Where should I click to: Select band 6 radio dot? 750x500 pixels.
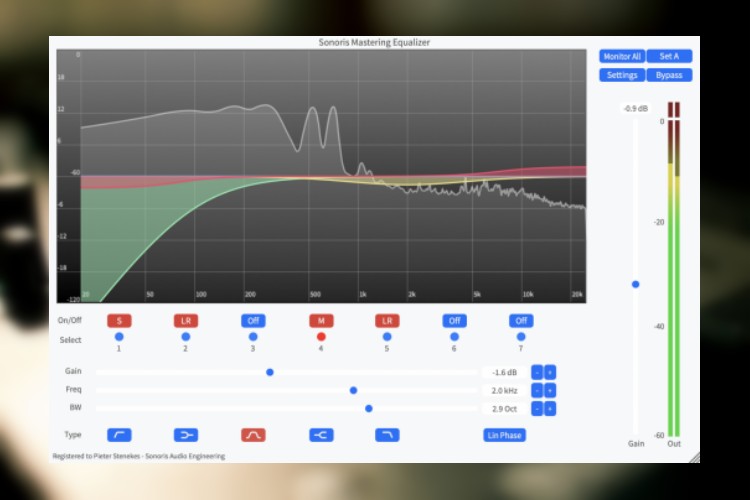(x=454, y=337)
